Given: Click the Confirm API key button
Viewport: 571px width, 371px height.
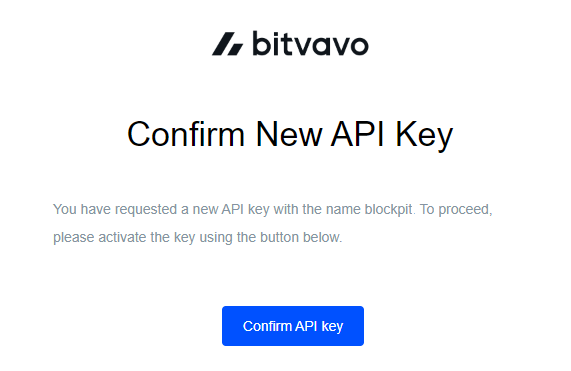Looking at the screenshot, I should coord(293,326).
